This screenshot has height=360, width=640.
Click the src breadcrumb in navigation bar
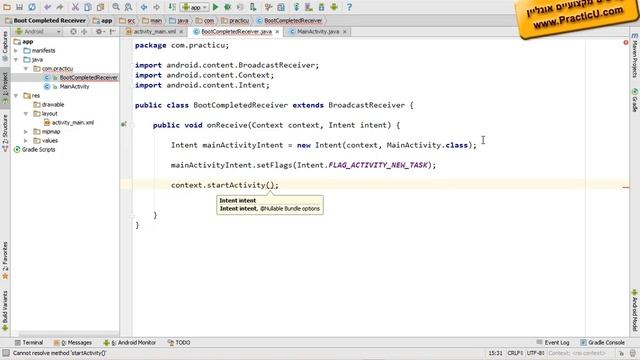tap(127, 20)
